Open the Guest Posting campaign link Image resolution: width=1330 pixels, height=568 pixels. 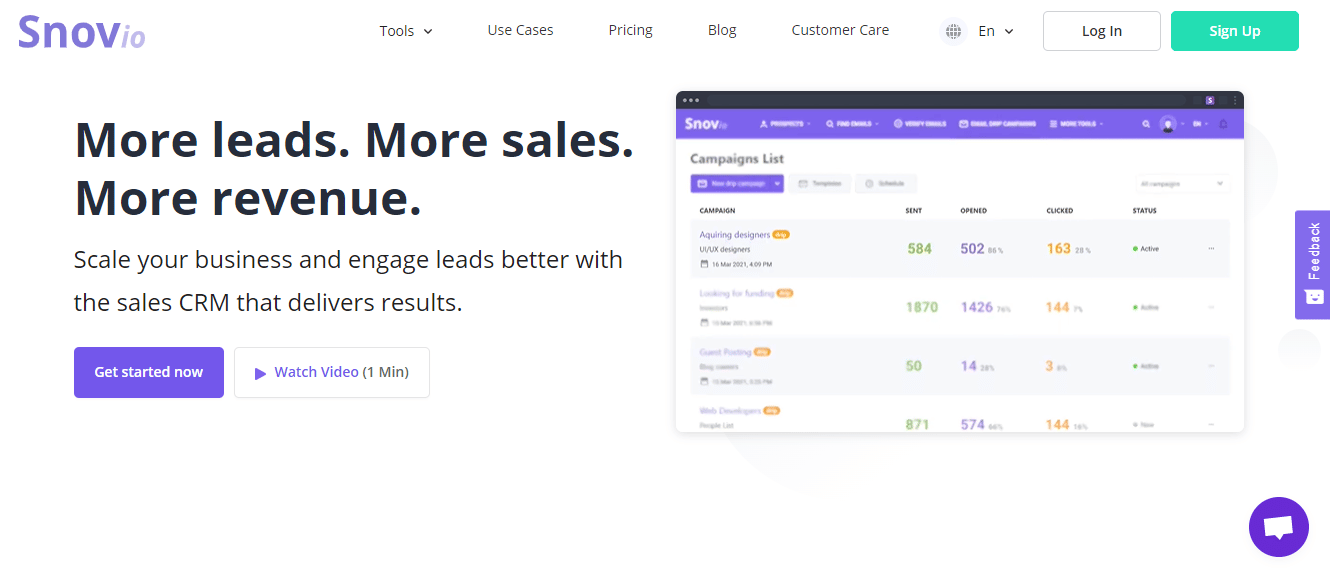tap(725, 352)
